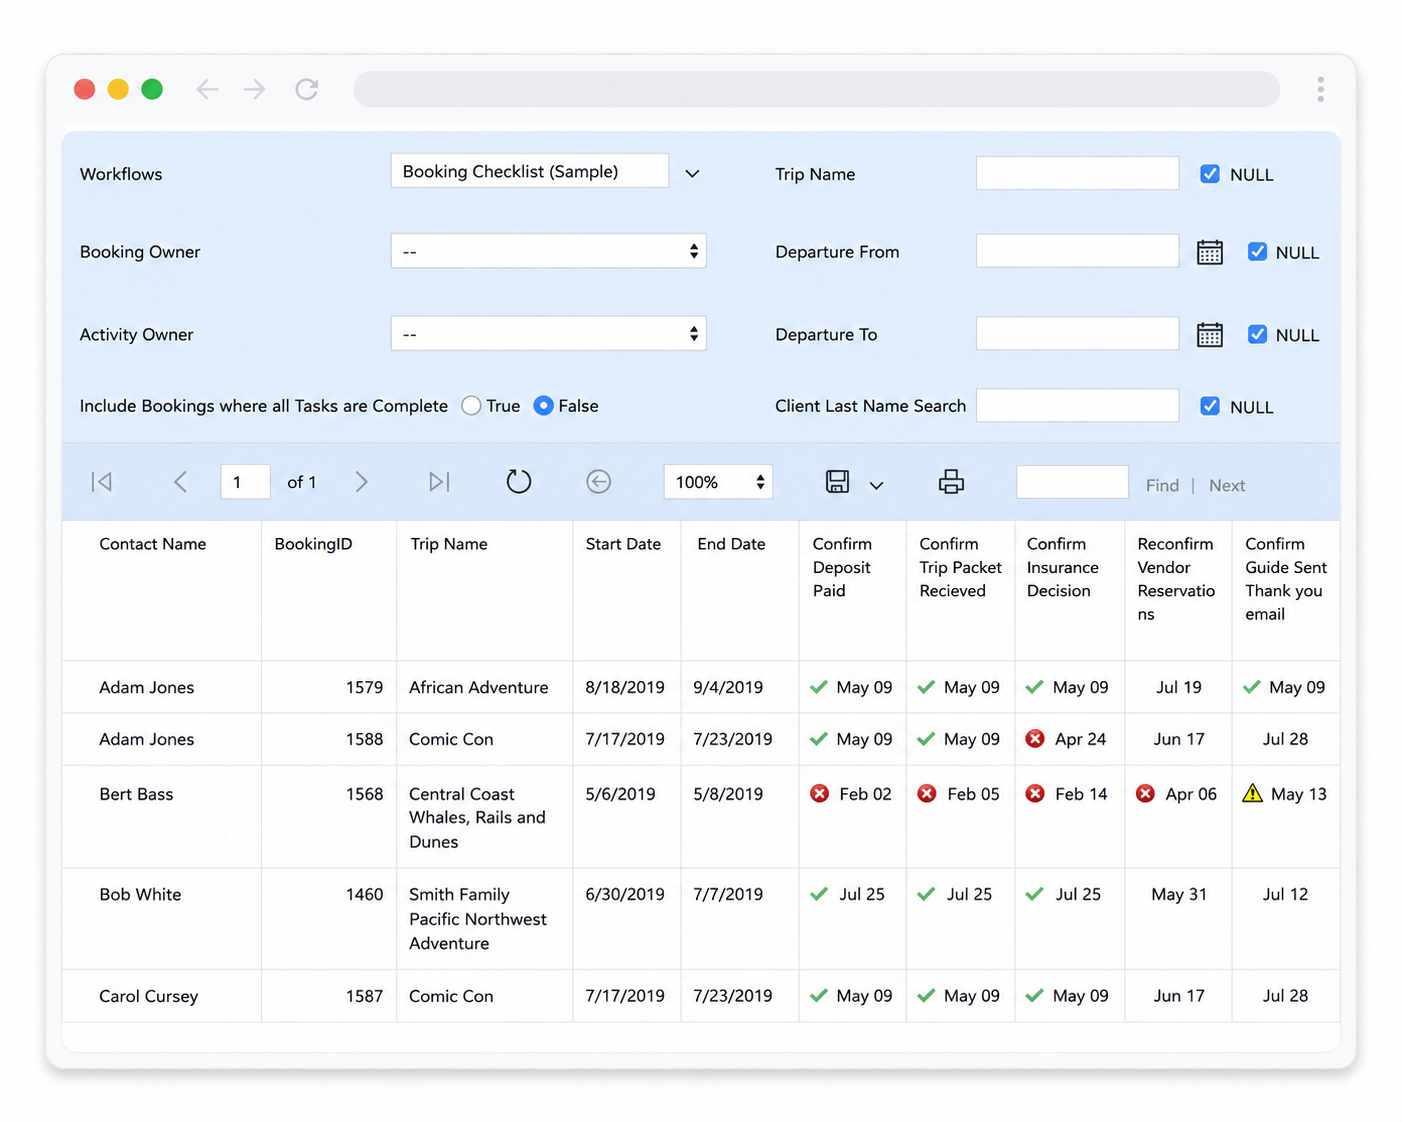The height and width of the screenshot is (1122, 1402).
Task: Click the browser back arrow
Action: pyautogui.click(x=207, y=89)
